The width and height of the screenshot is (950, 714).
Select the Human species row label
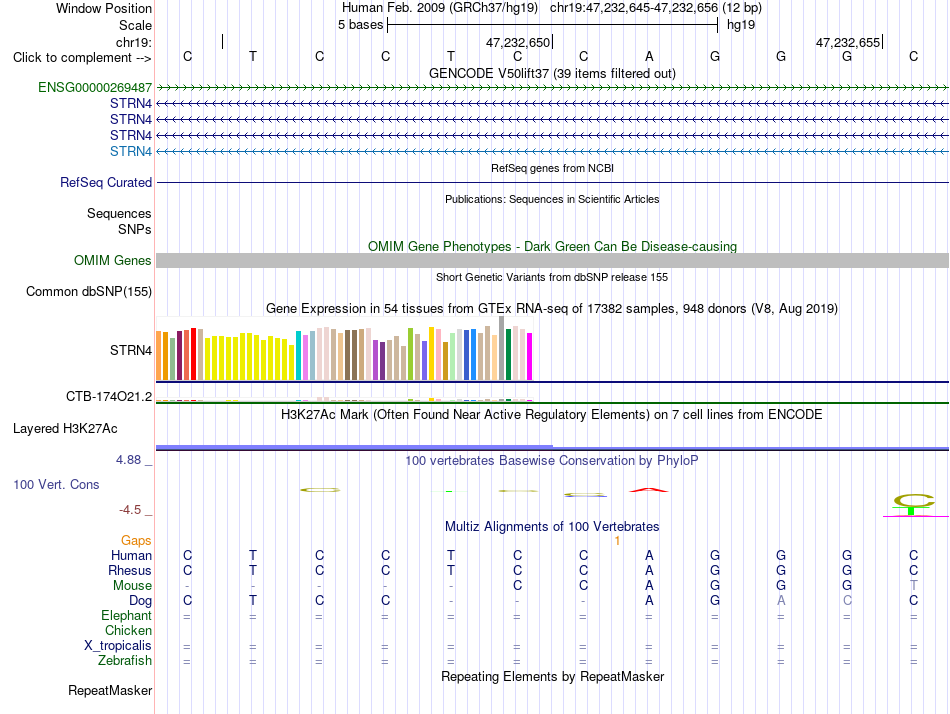[131, 555]
